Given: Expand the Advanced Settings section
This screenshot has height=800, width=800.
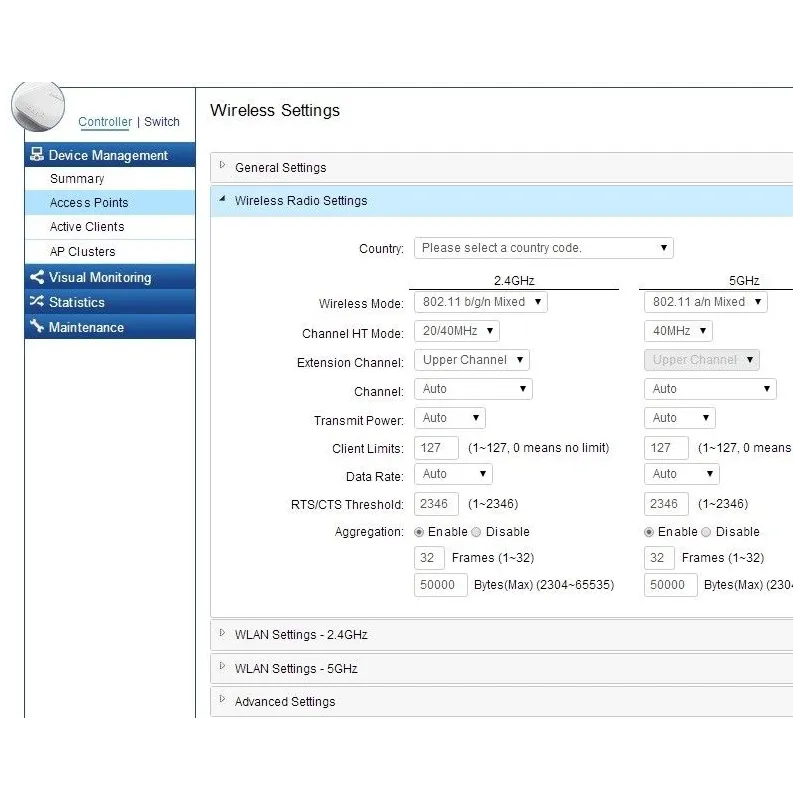Looking at the screenshot, I should 284,702.
